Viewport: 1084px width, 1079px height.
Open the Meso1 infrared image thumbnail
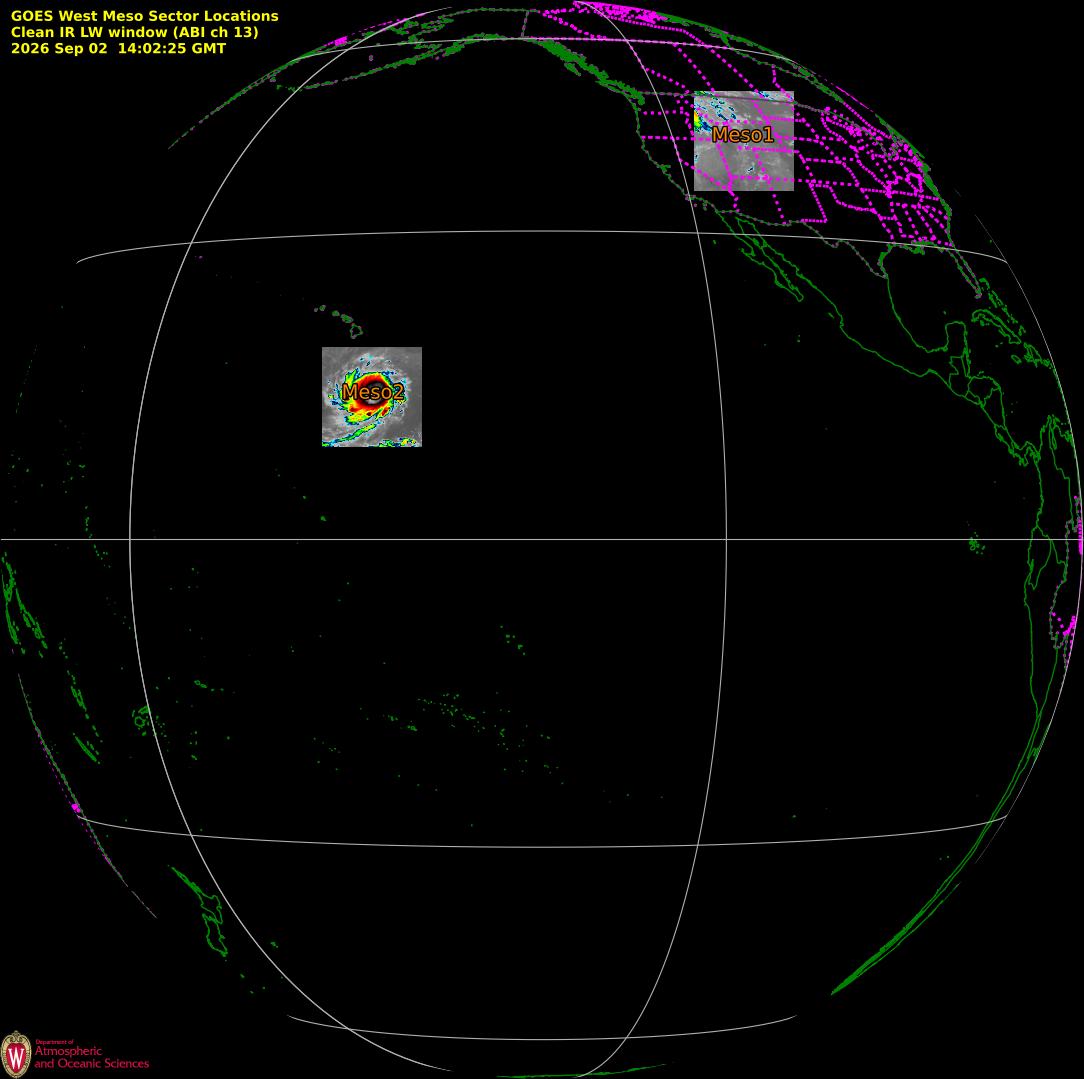pyautogui.click(x=744, y=141)
